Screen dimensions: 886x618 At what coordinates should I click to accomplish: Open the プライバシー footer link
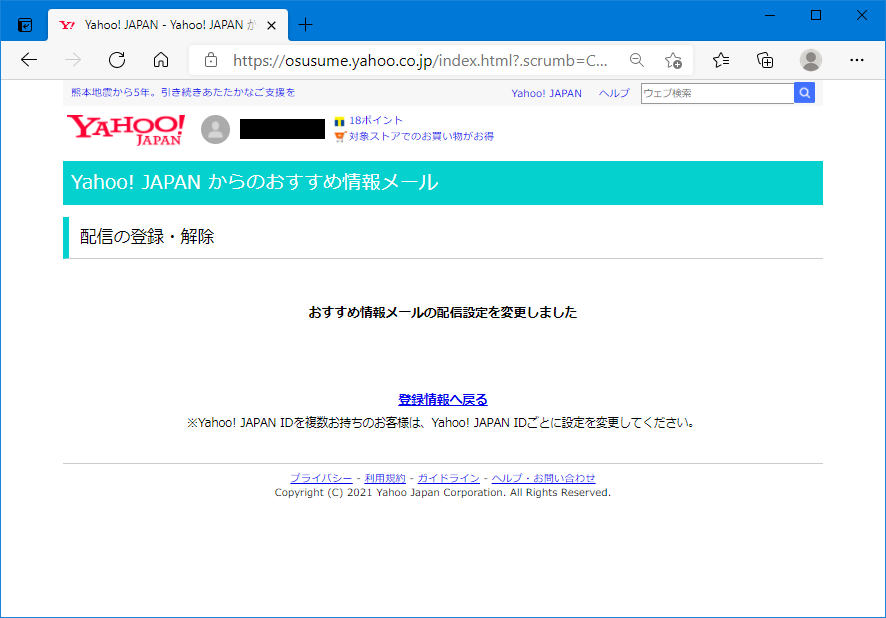(321, 478)
